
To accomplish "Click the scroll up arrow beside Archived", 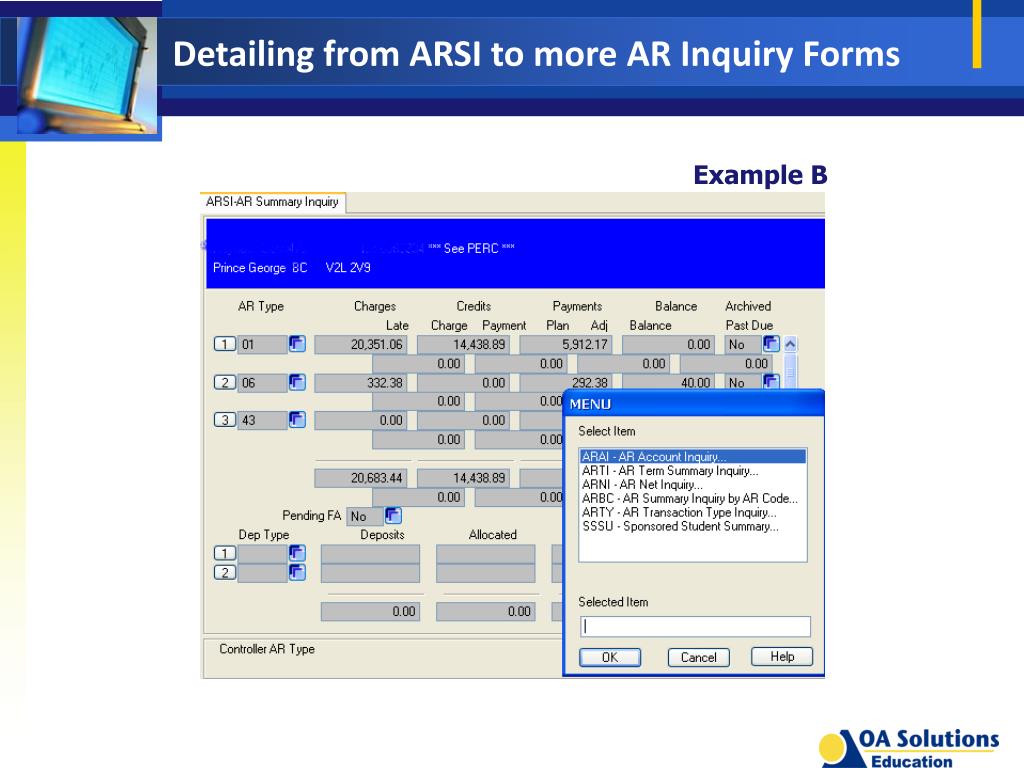I will point(790,344).
